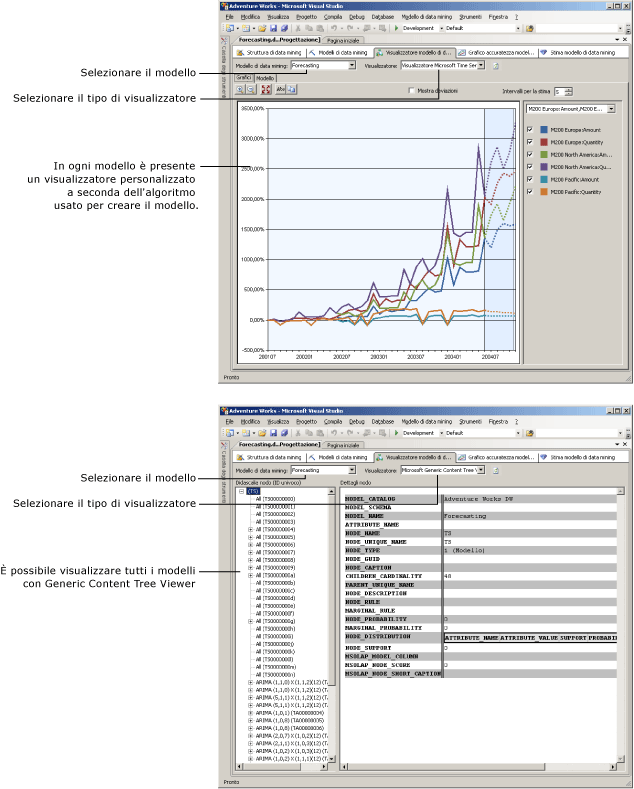Click Save All icon in chart window toolbar
634x789 pixels.
pos(284,28)
